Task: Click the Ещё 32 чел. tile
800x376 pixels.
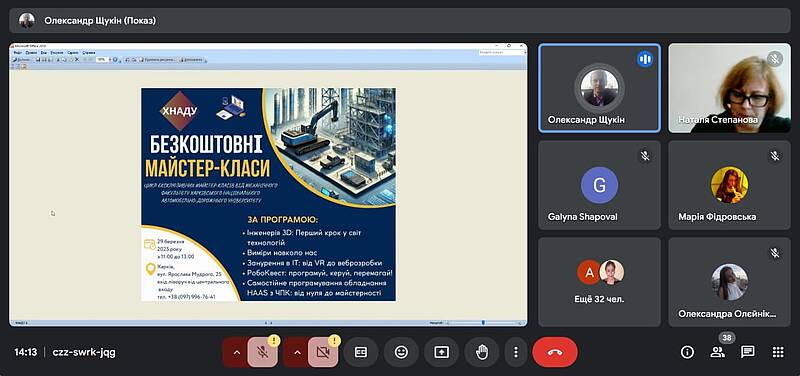Action: click(x=599, y=282)
